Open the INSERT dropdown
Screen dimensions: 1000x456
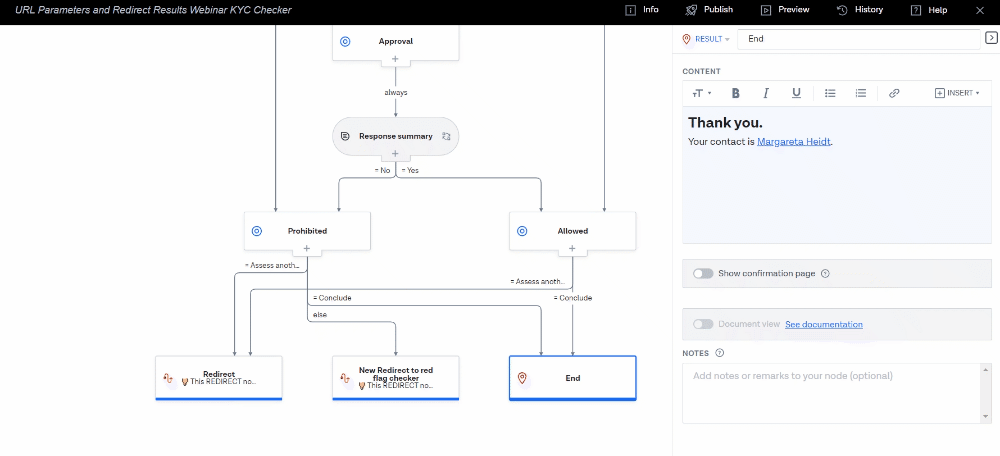(957, 93)
